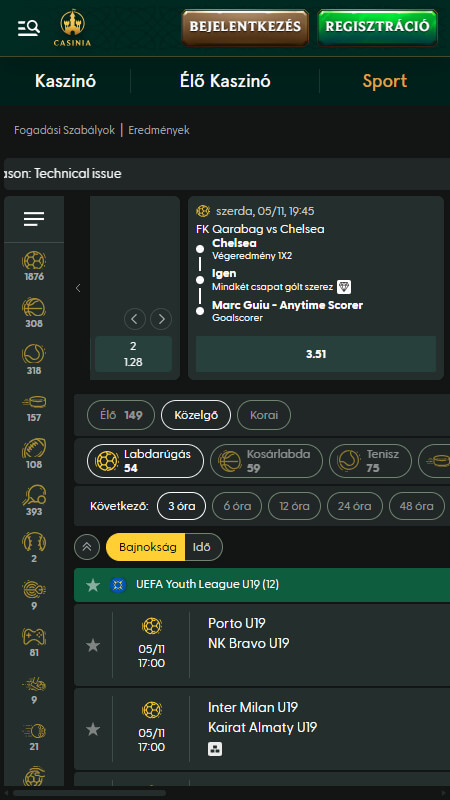
Task: Filter by Tenisz 75
Action: click(370, 461)
